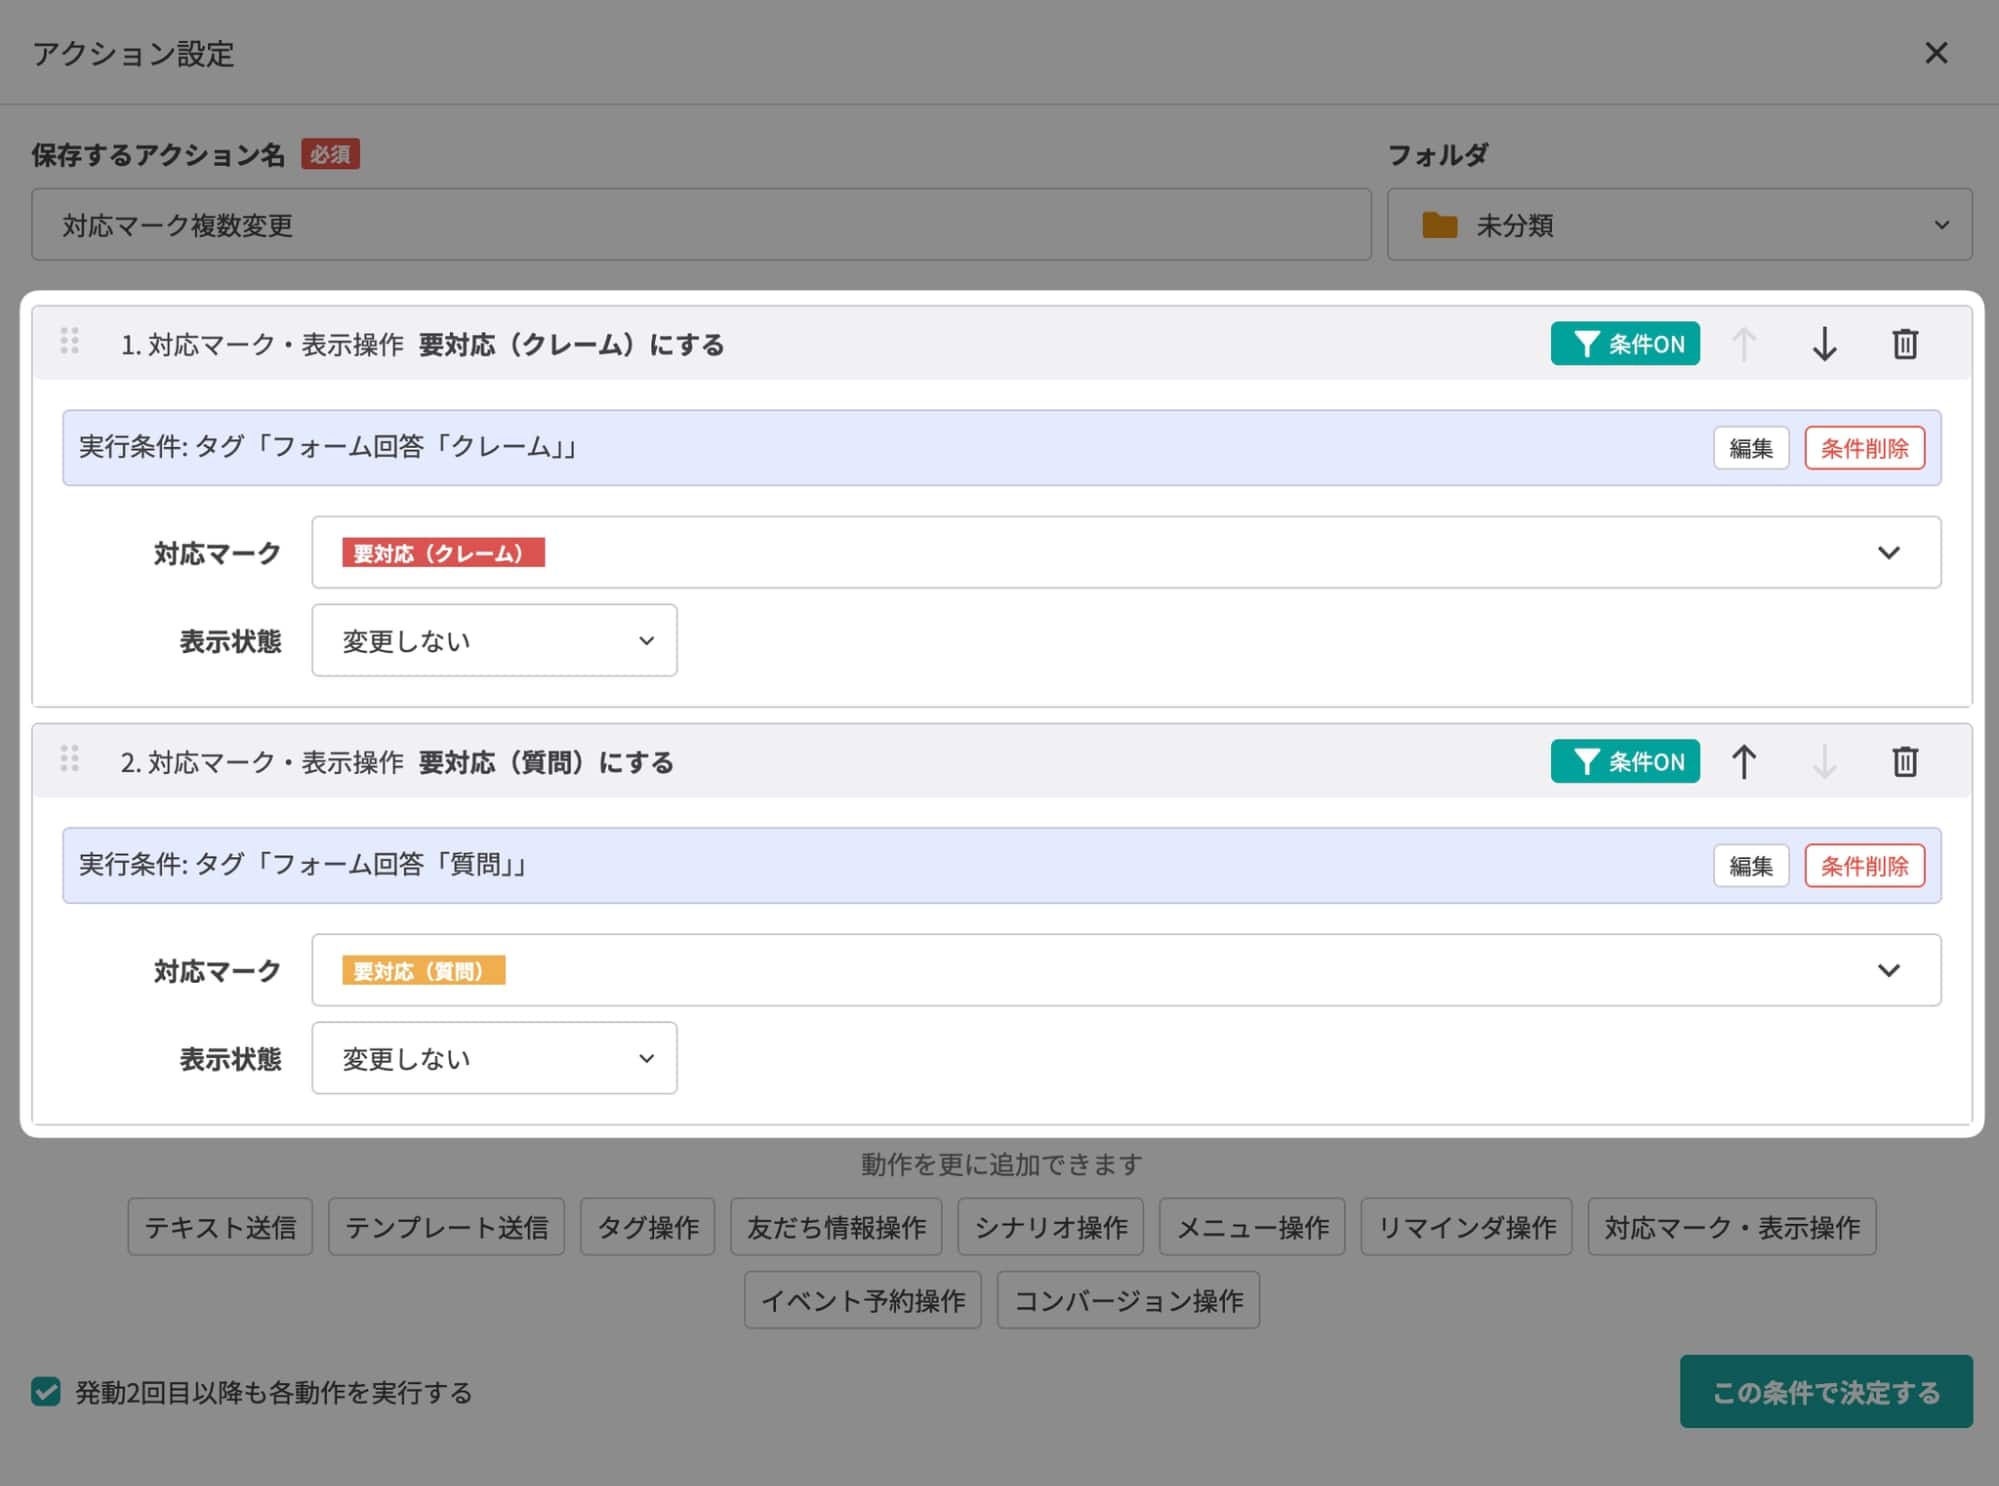Grab the drag handle of action 1
Screen dimensions: 1999x1486
tap(69, 341)
